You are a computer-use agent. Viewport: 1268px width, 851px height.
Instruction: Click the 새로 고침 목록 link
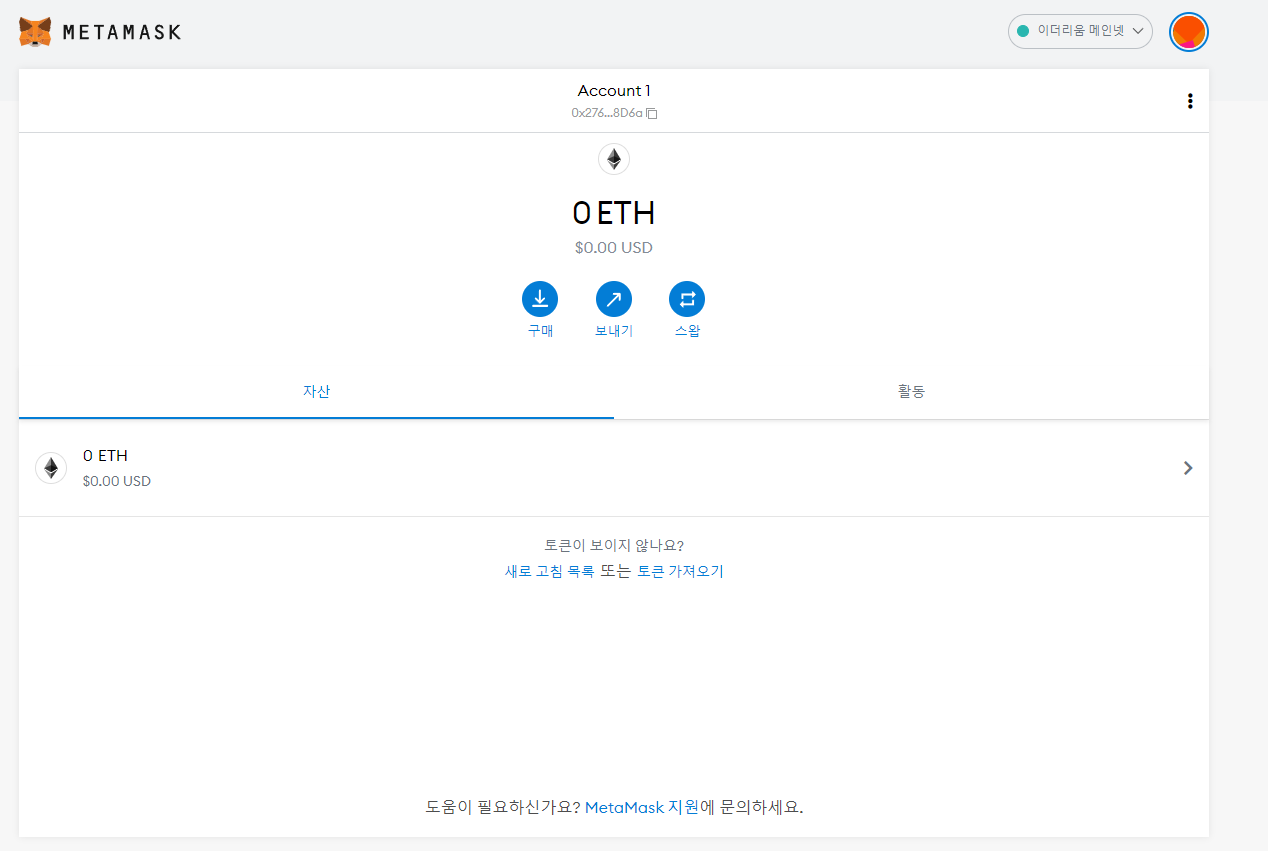549,572
